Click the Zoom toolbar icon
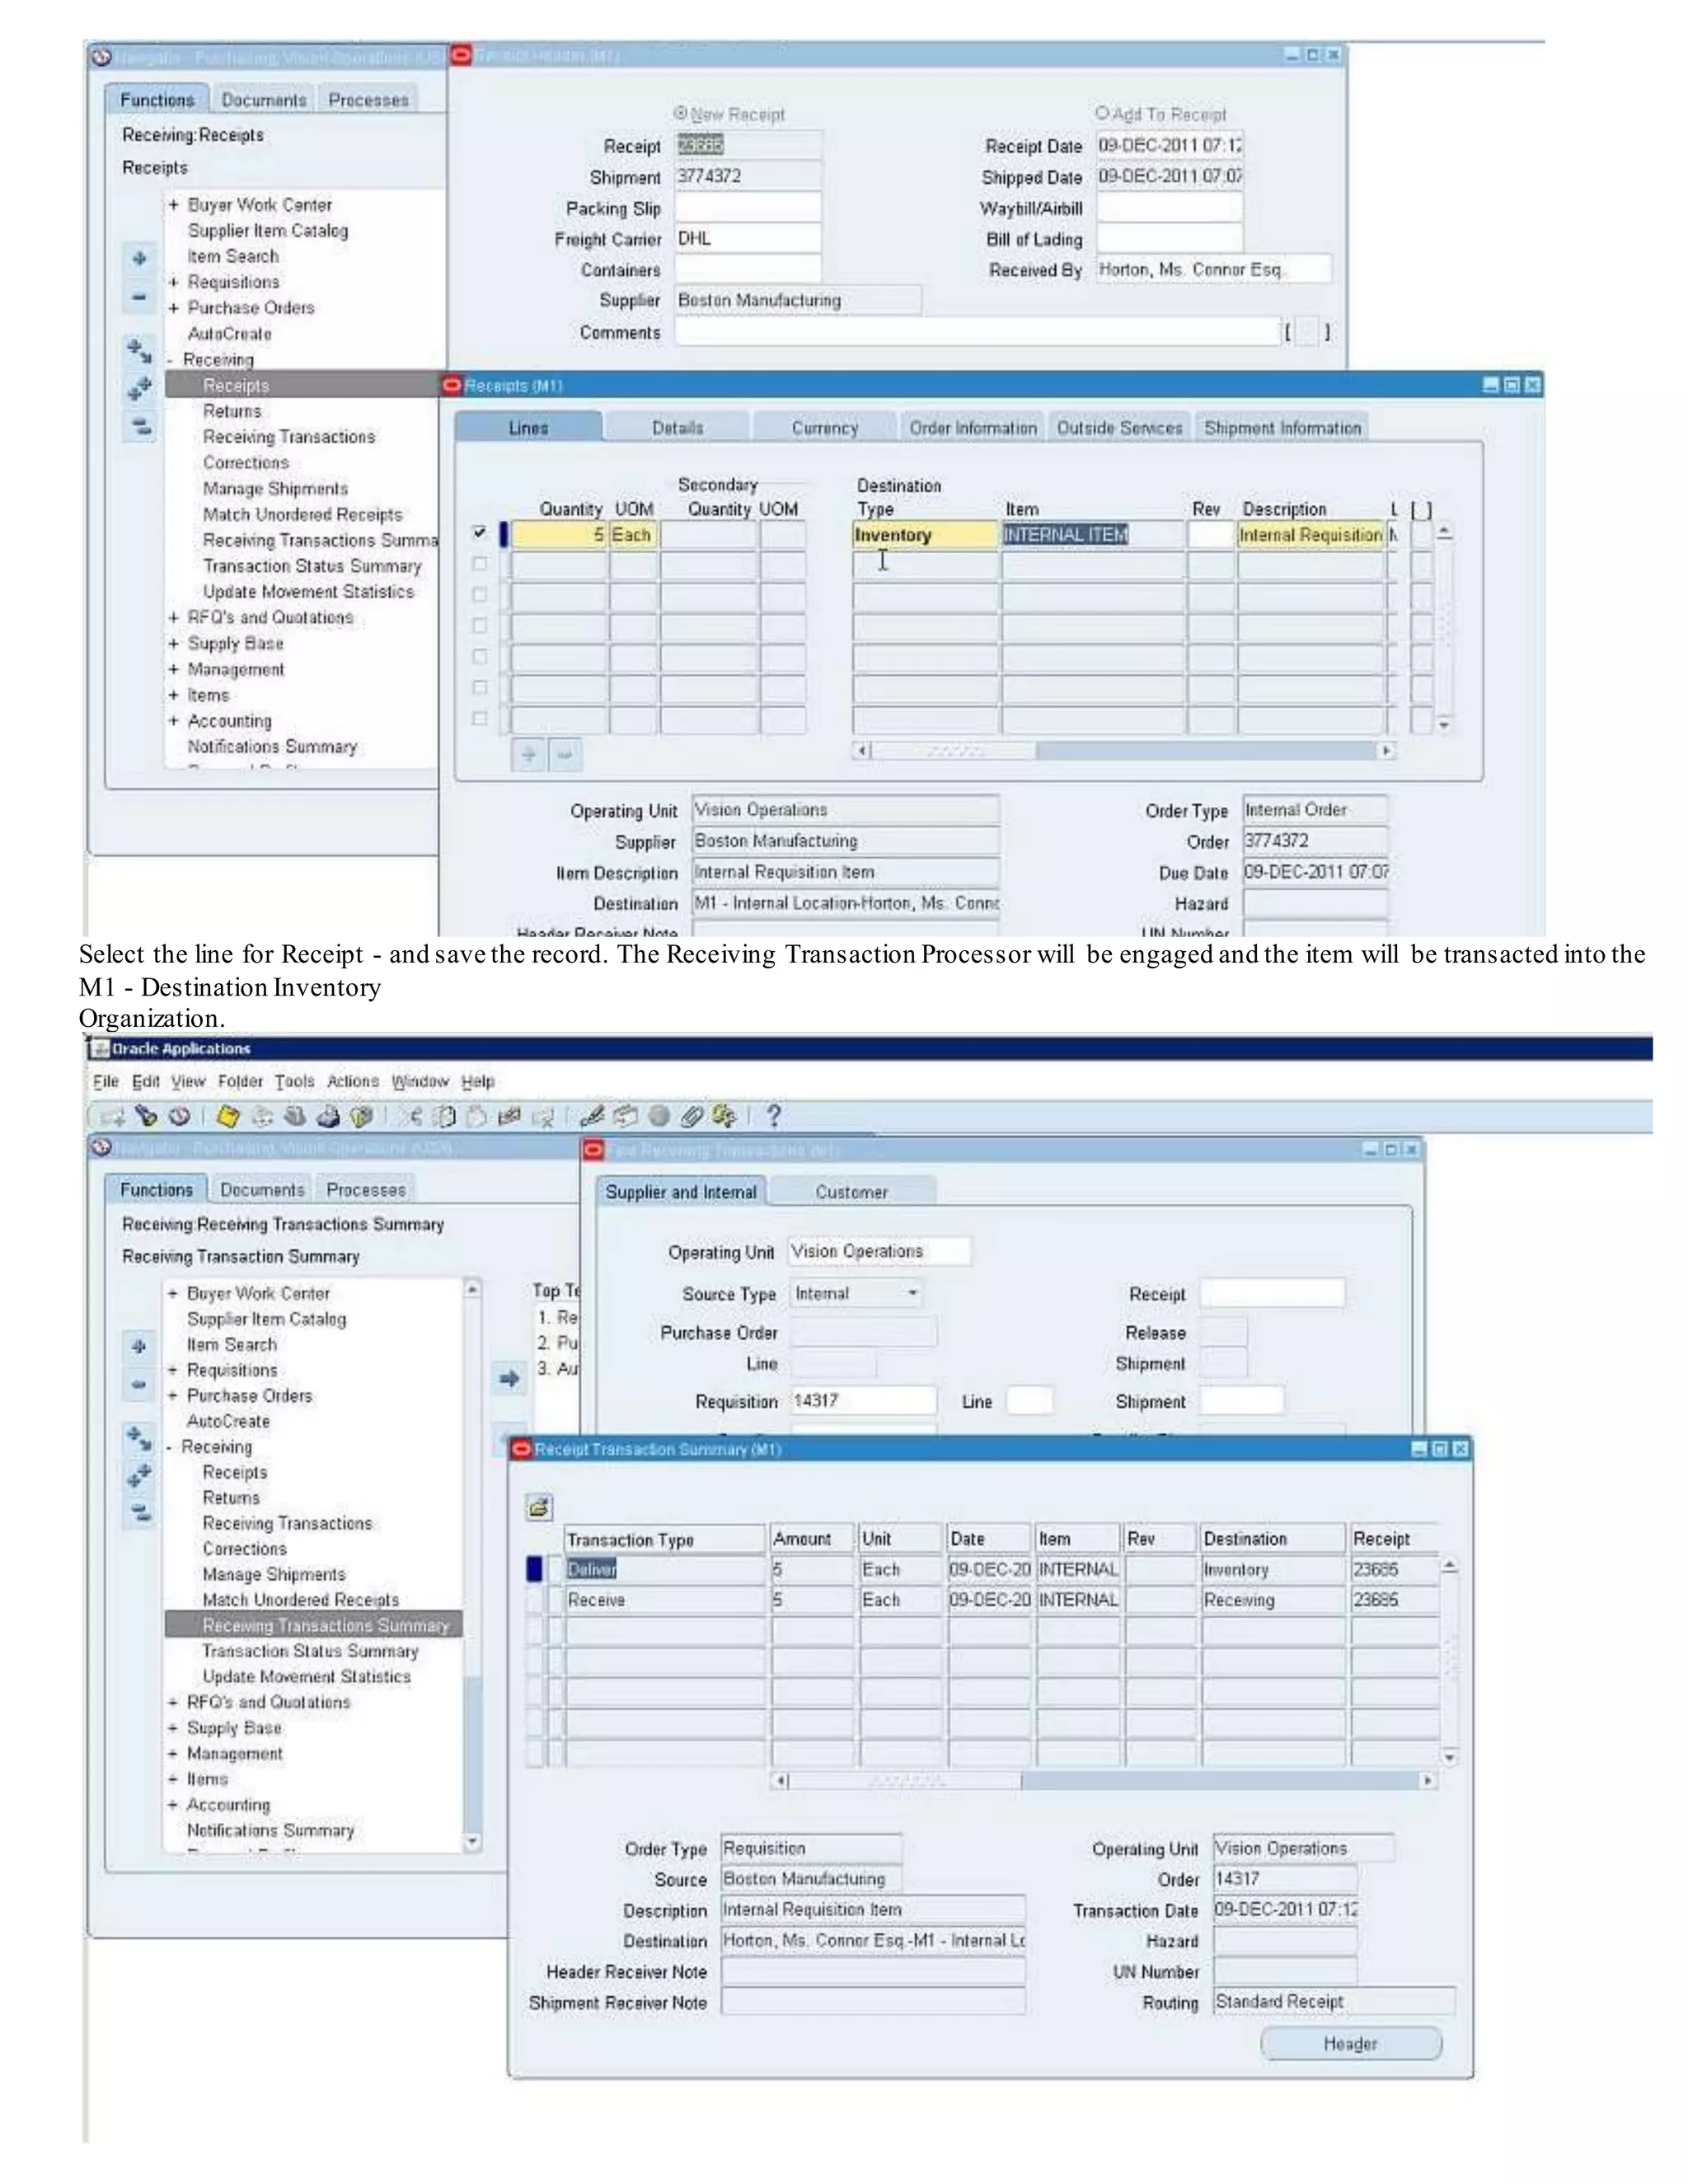This screenshot has height=2184, width=1688. click(626, 1116)
